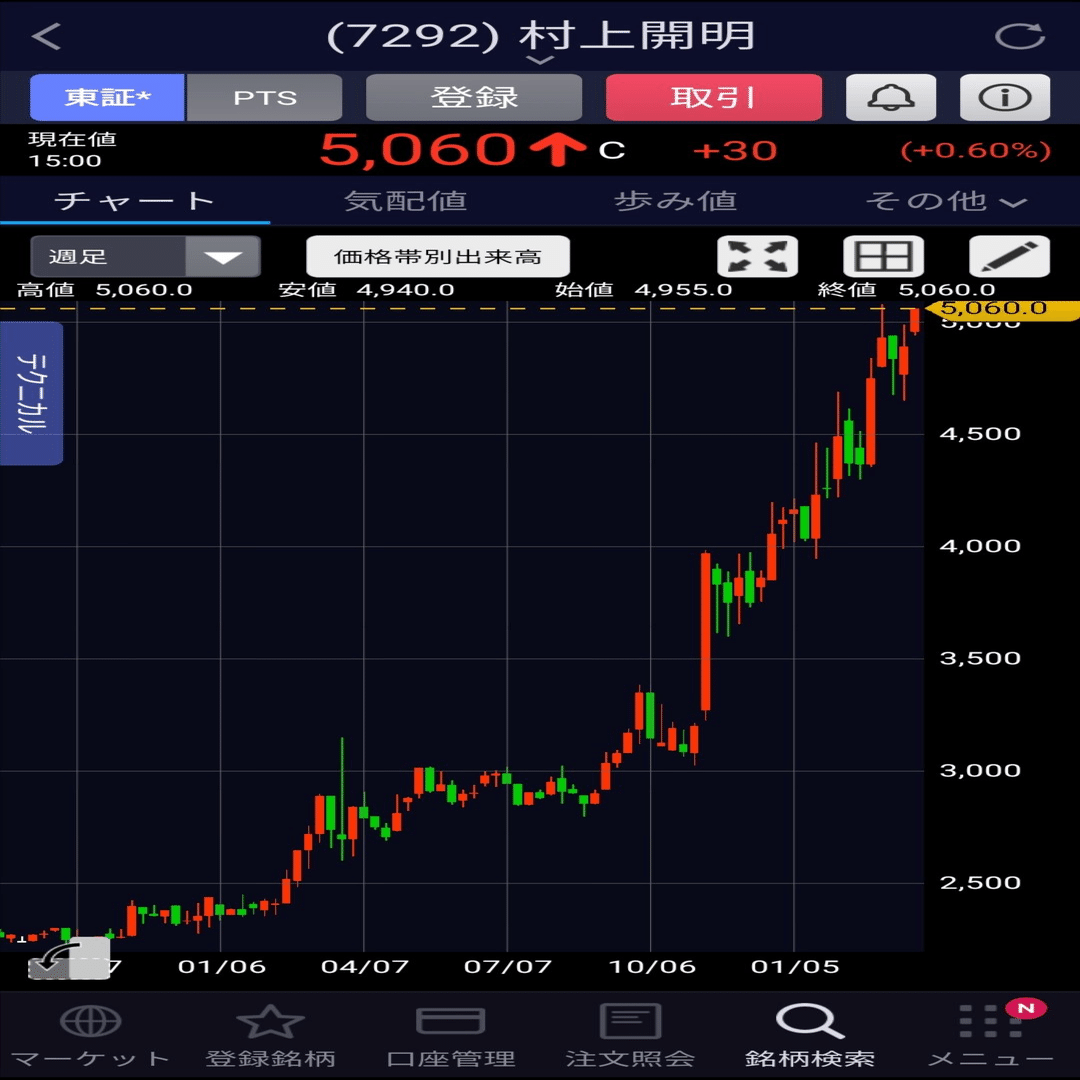Expand chart to fullscreen

tap(758, 256)
